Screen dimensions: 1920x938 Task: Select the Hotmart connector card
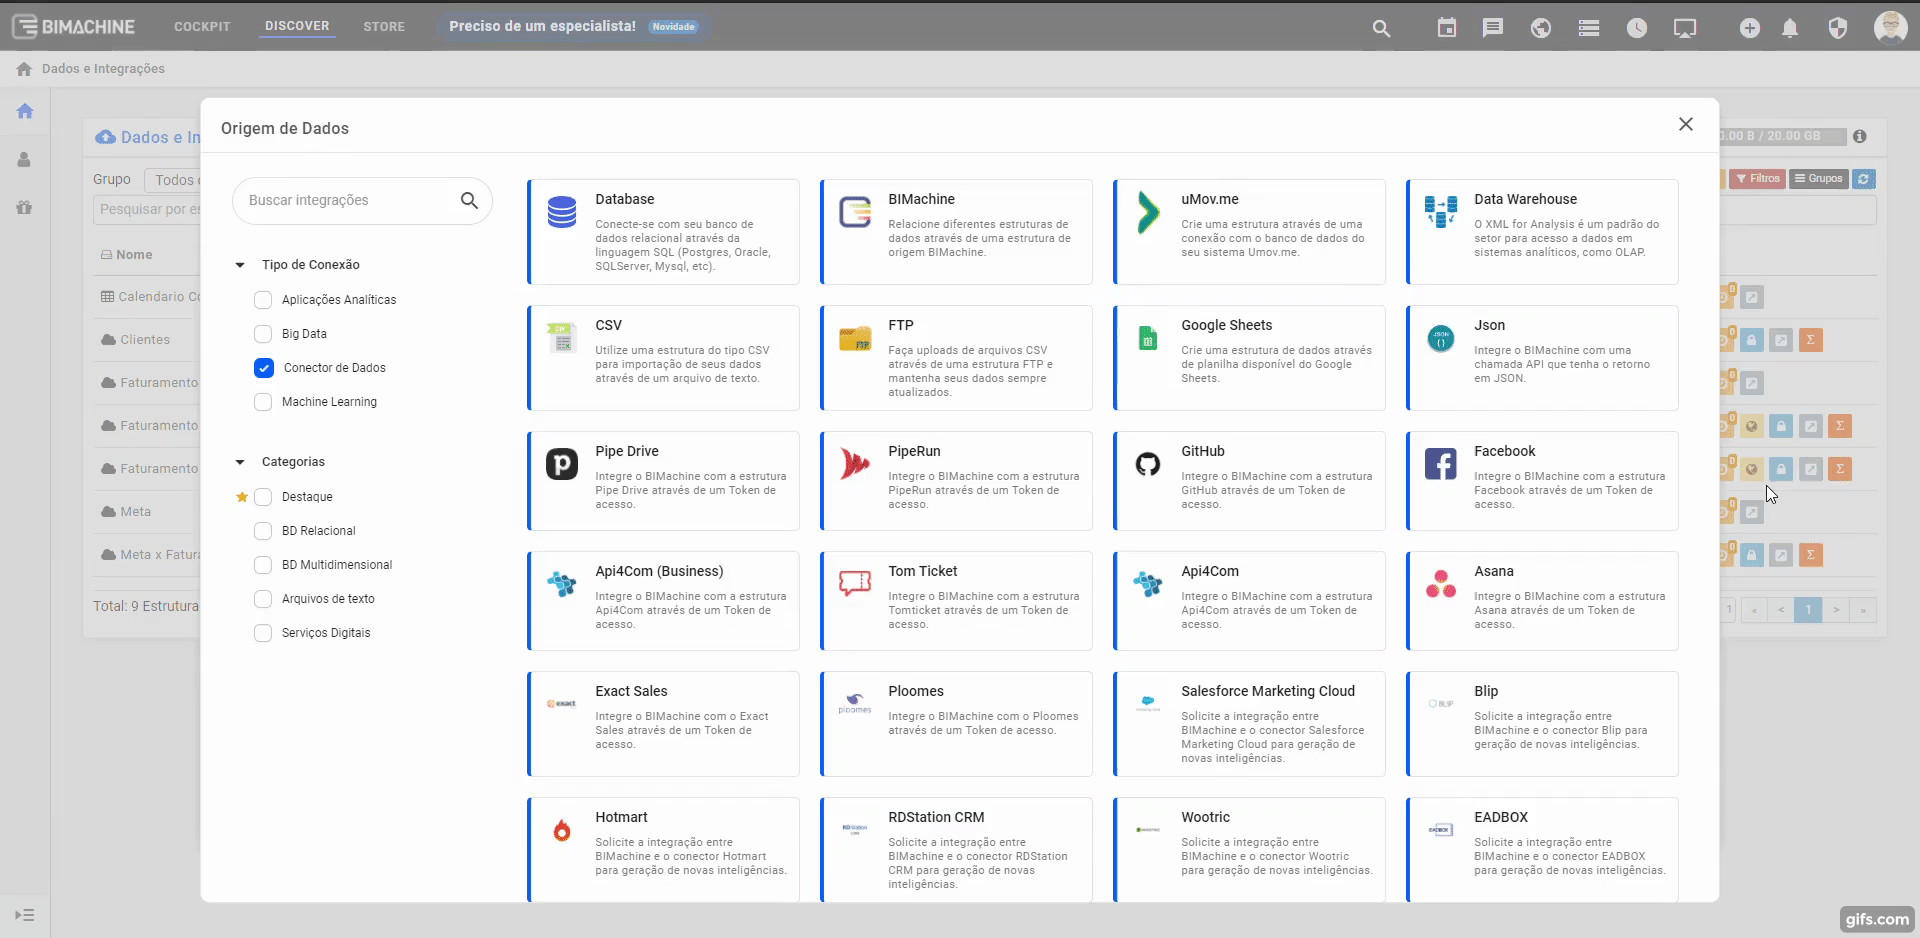pyautogui.click(x=663, y=849)
